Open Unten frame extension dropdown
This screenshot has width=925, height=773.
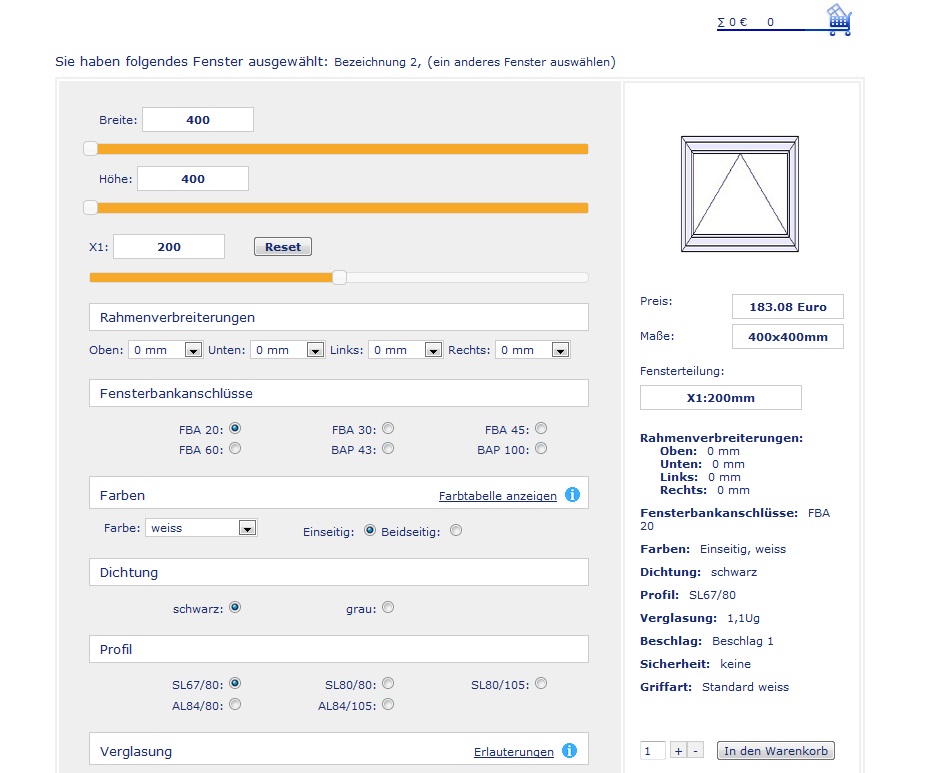pos(288,350)
